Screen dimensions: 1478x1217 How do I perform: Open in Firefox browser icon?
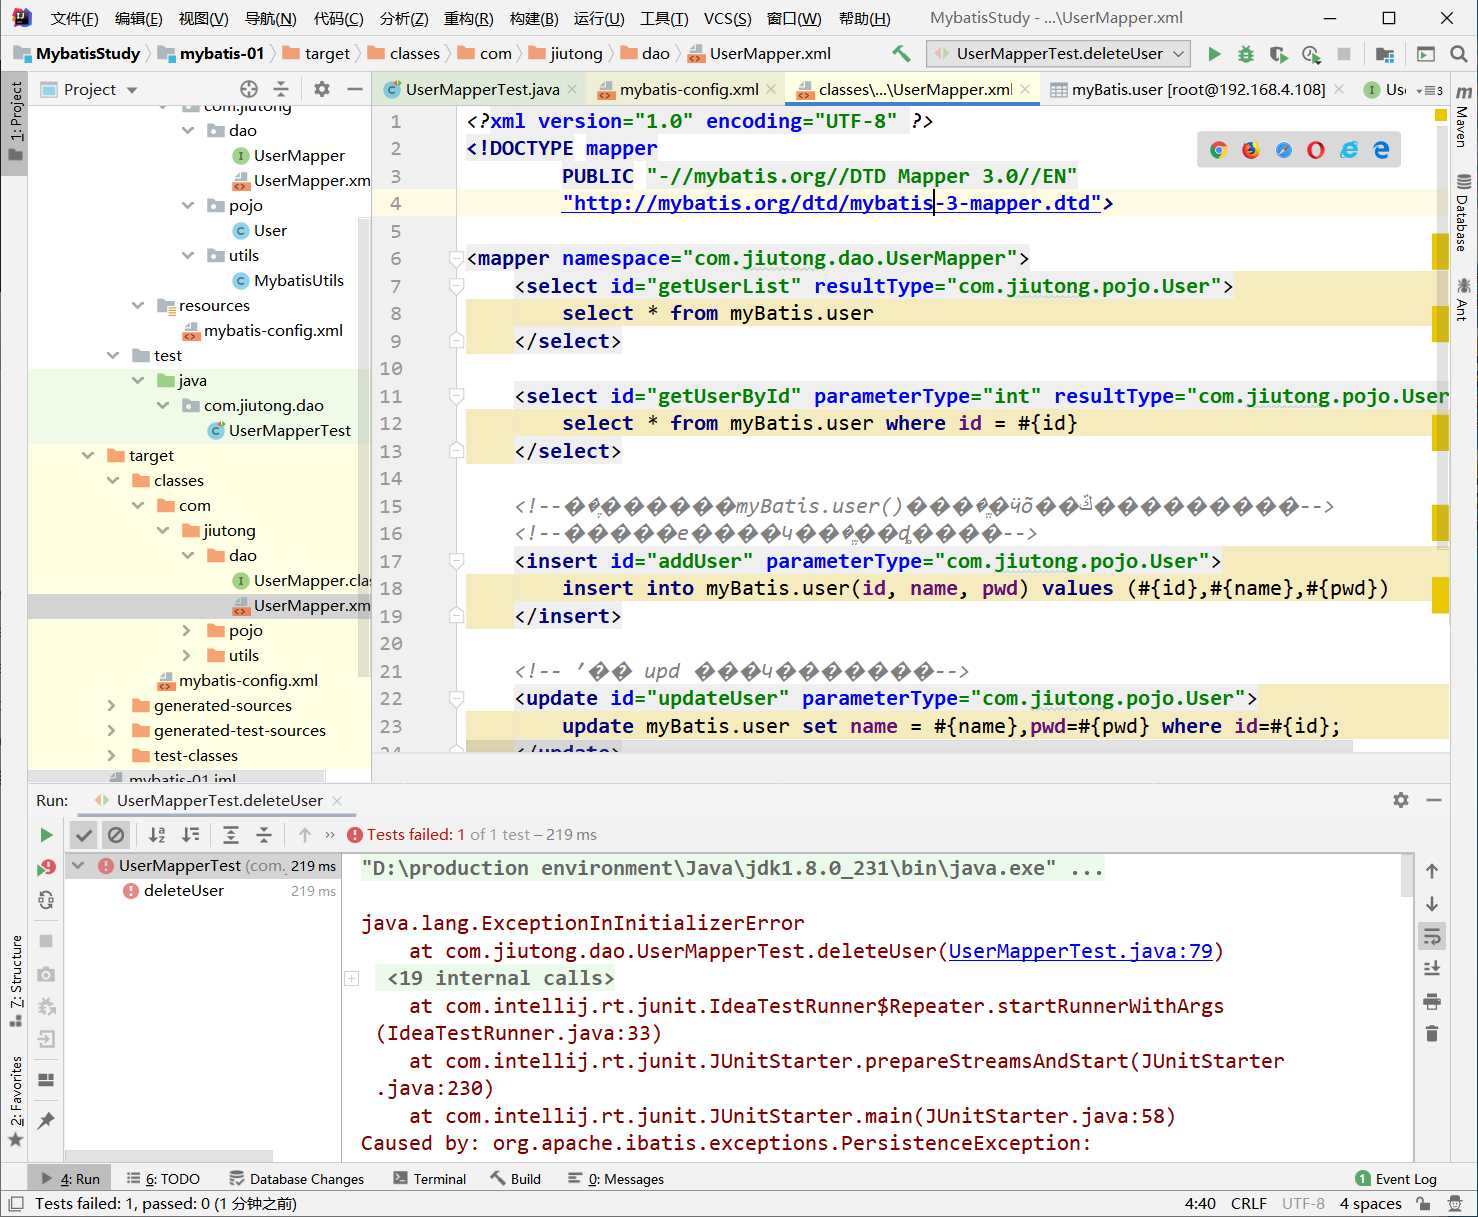pyautogui.click(x=1251, y=150)
